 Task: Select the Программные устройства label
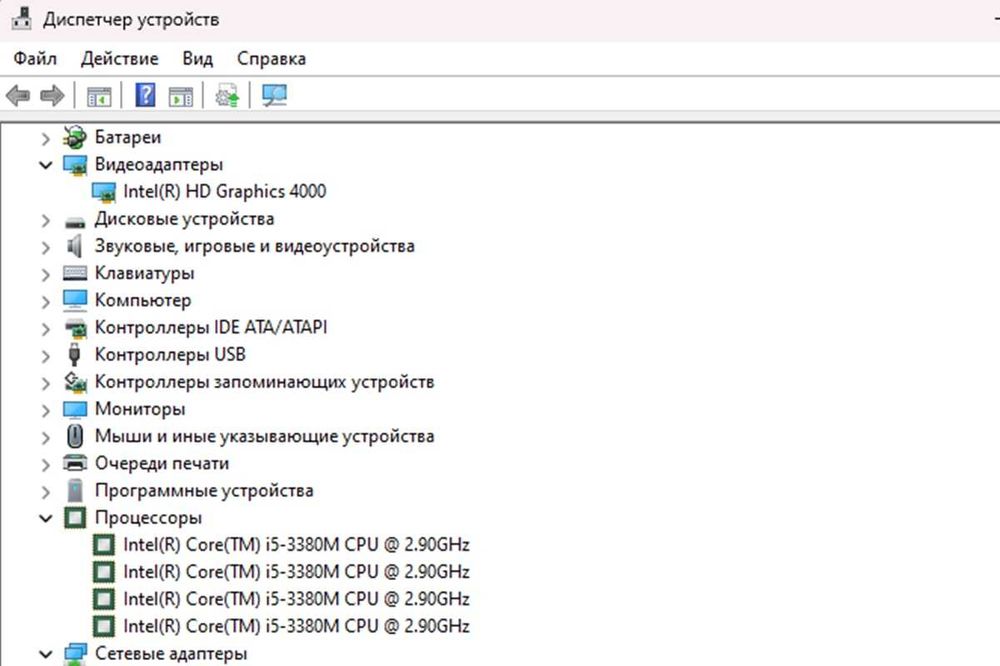[204, 491]
